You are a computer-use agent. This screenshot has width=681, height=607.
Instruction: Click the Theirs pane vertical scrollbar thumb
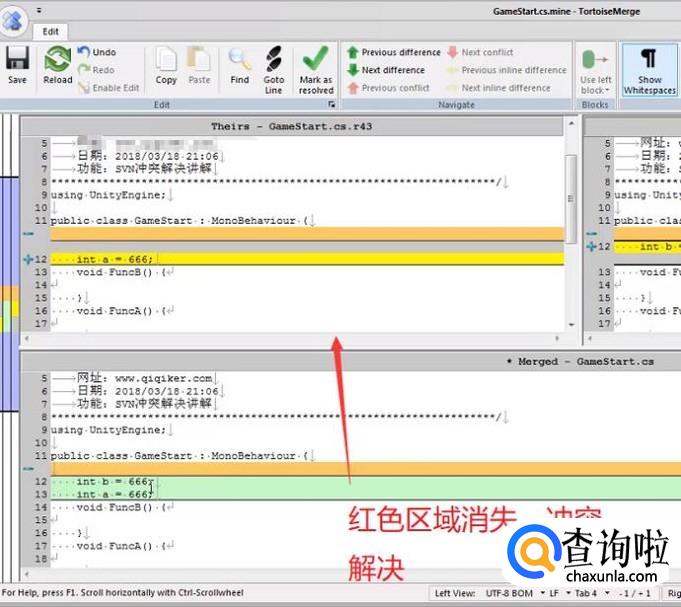(x=572, y=198)
